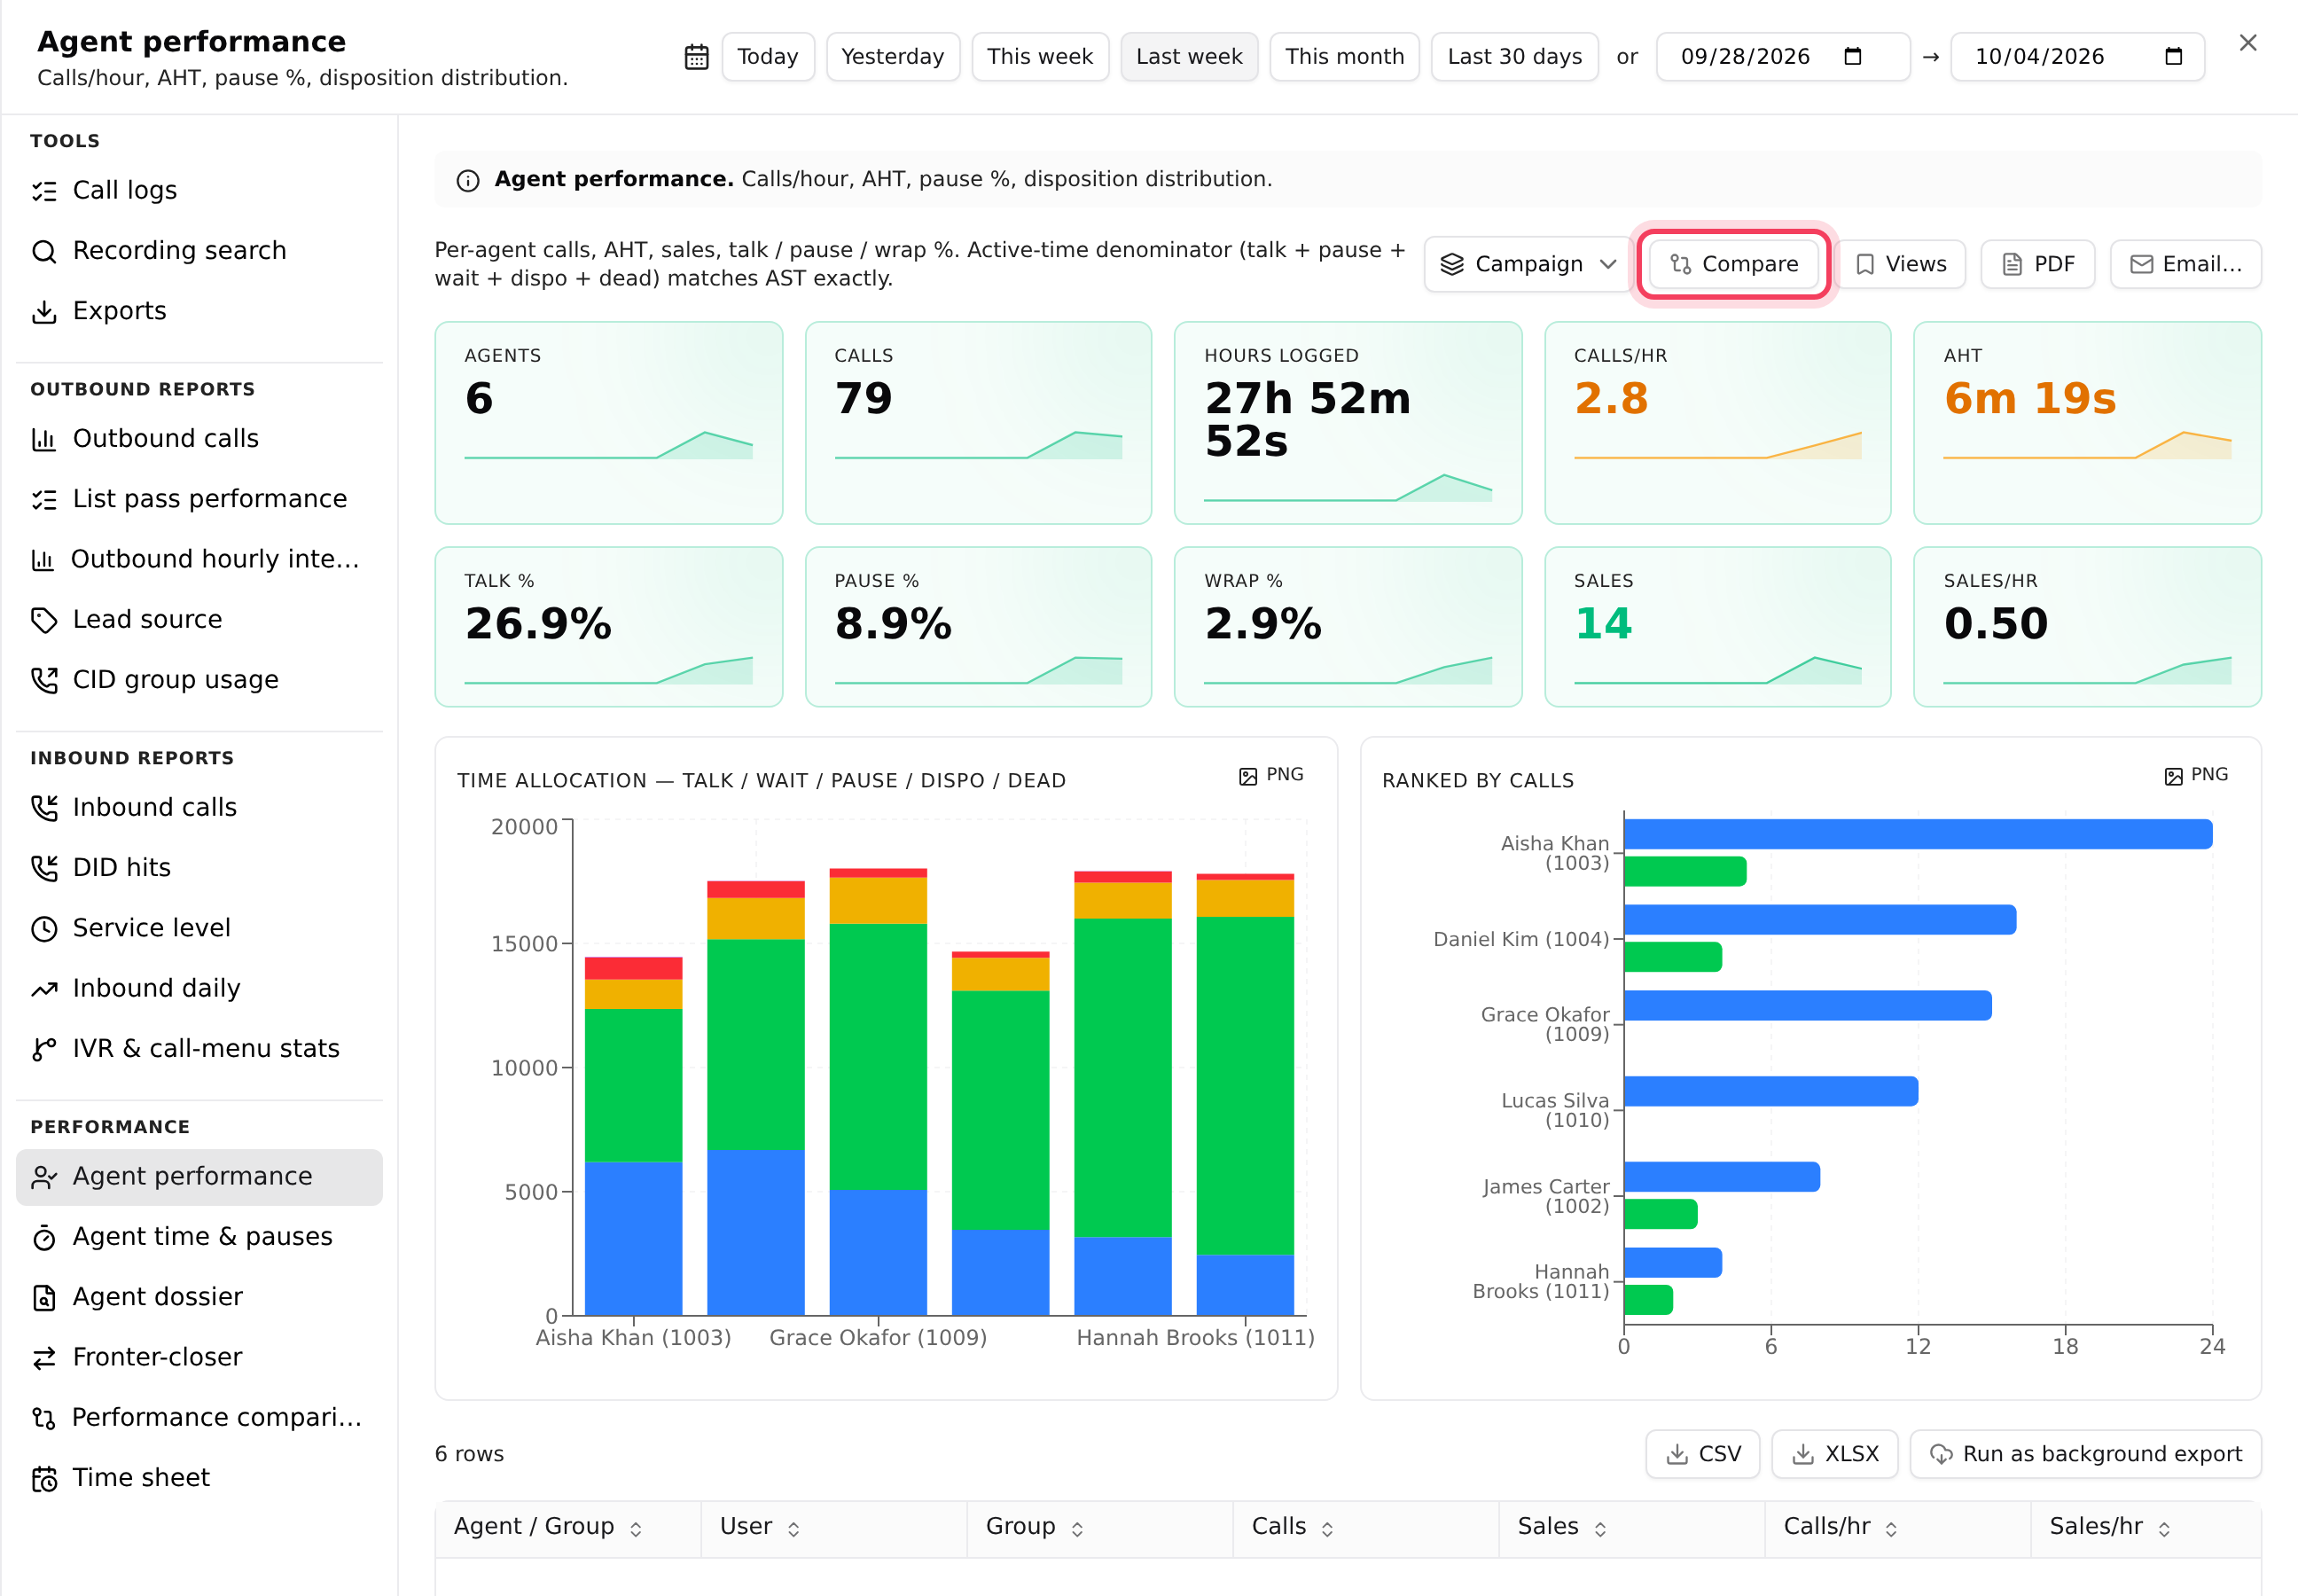
Task: Open Call logs in the sidebar
Action: pyautogui.click(x=199, y=190)
